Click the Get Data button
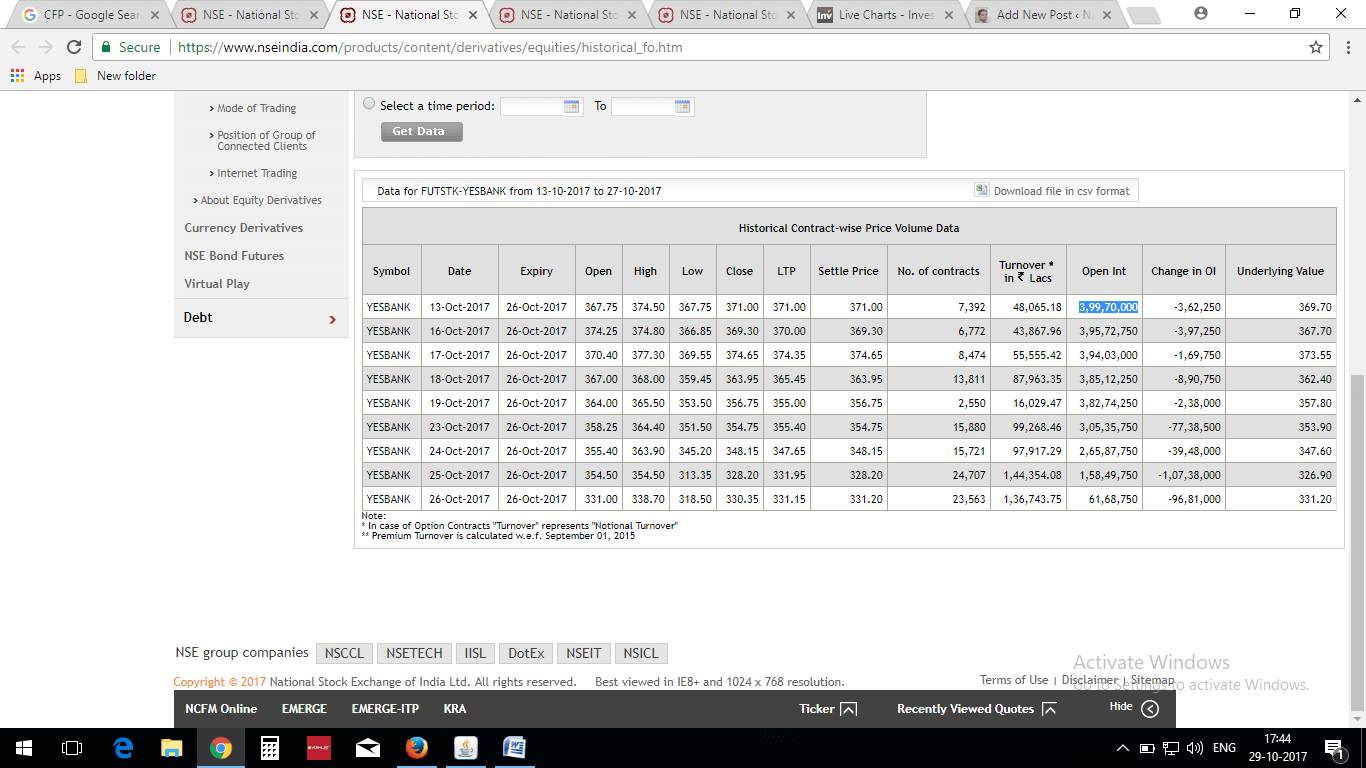The height and width of the screenshot is (768, 1366). coord(421,131)
